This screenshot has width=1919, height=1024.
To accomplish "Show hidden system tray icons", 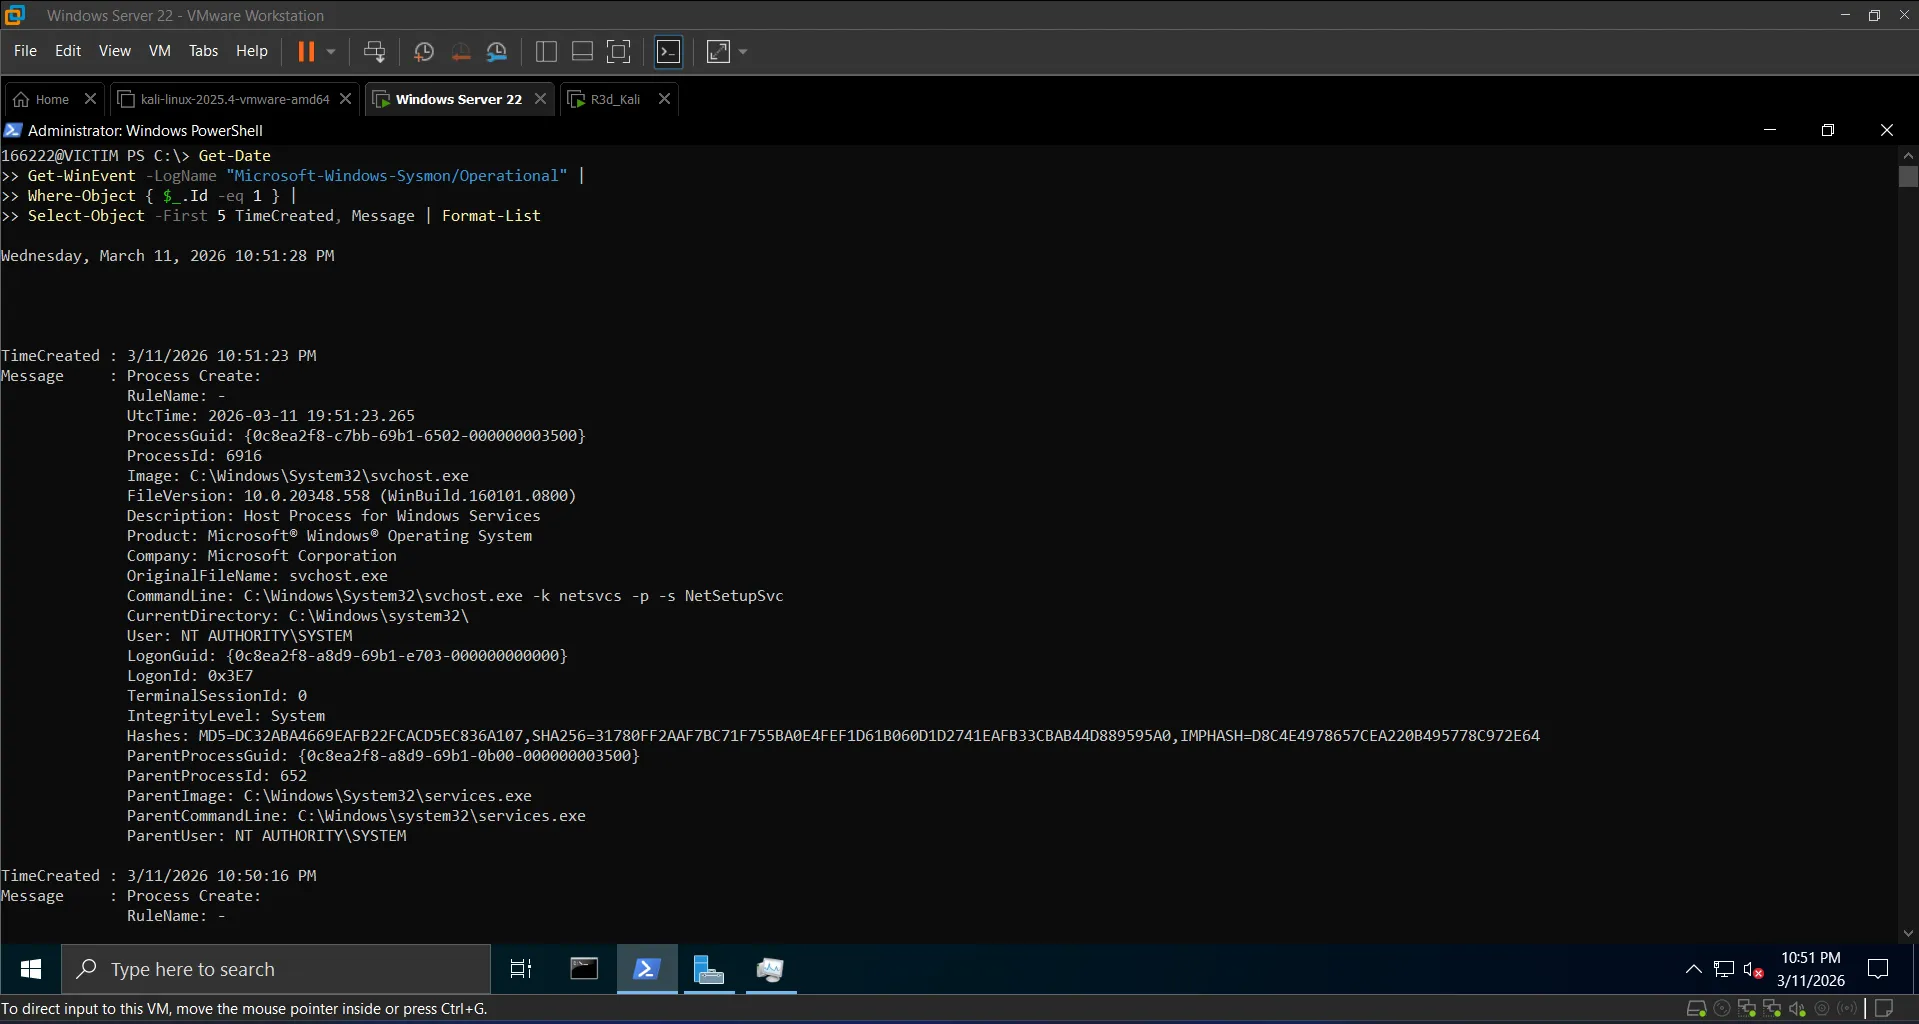I will pos(1694,969).
